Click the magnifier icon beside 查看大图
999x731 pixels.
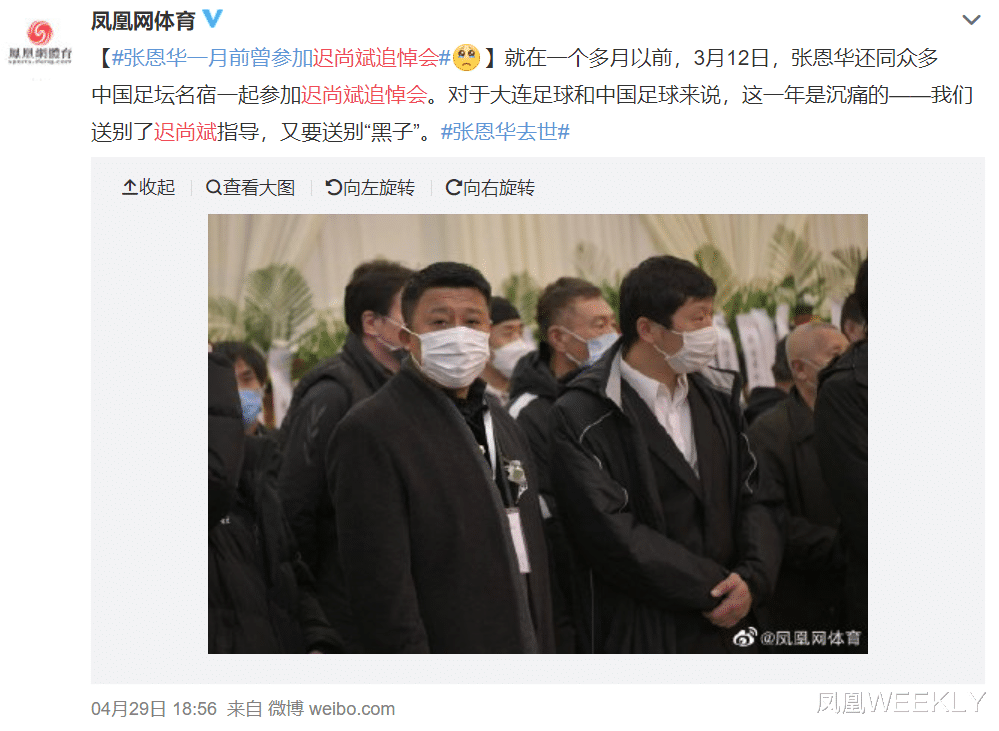(x=213, y=187)
